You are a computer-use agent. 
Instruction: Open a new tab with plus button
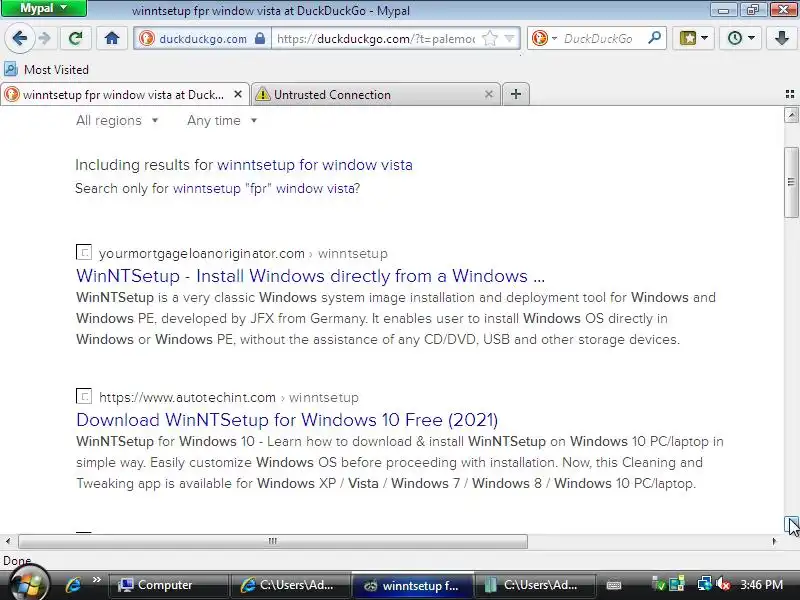(x=516, y=94)
